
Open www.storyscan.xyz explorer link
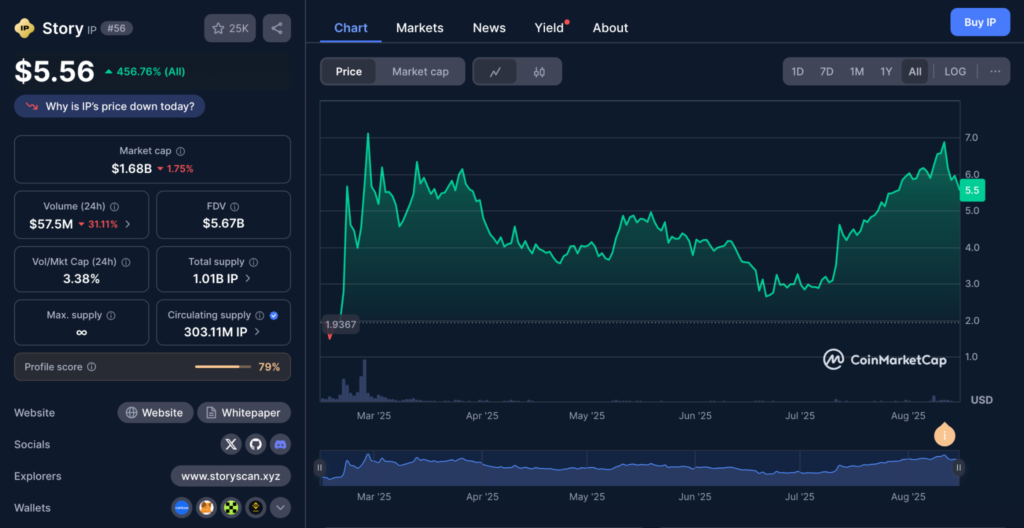coord(231,476)
